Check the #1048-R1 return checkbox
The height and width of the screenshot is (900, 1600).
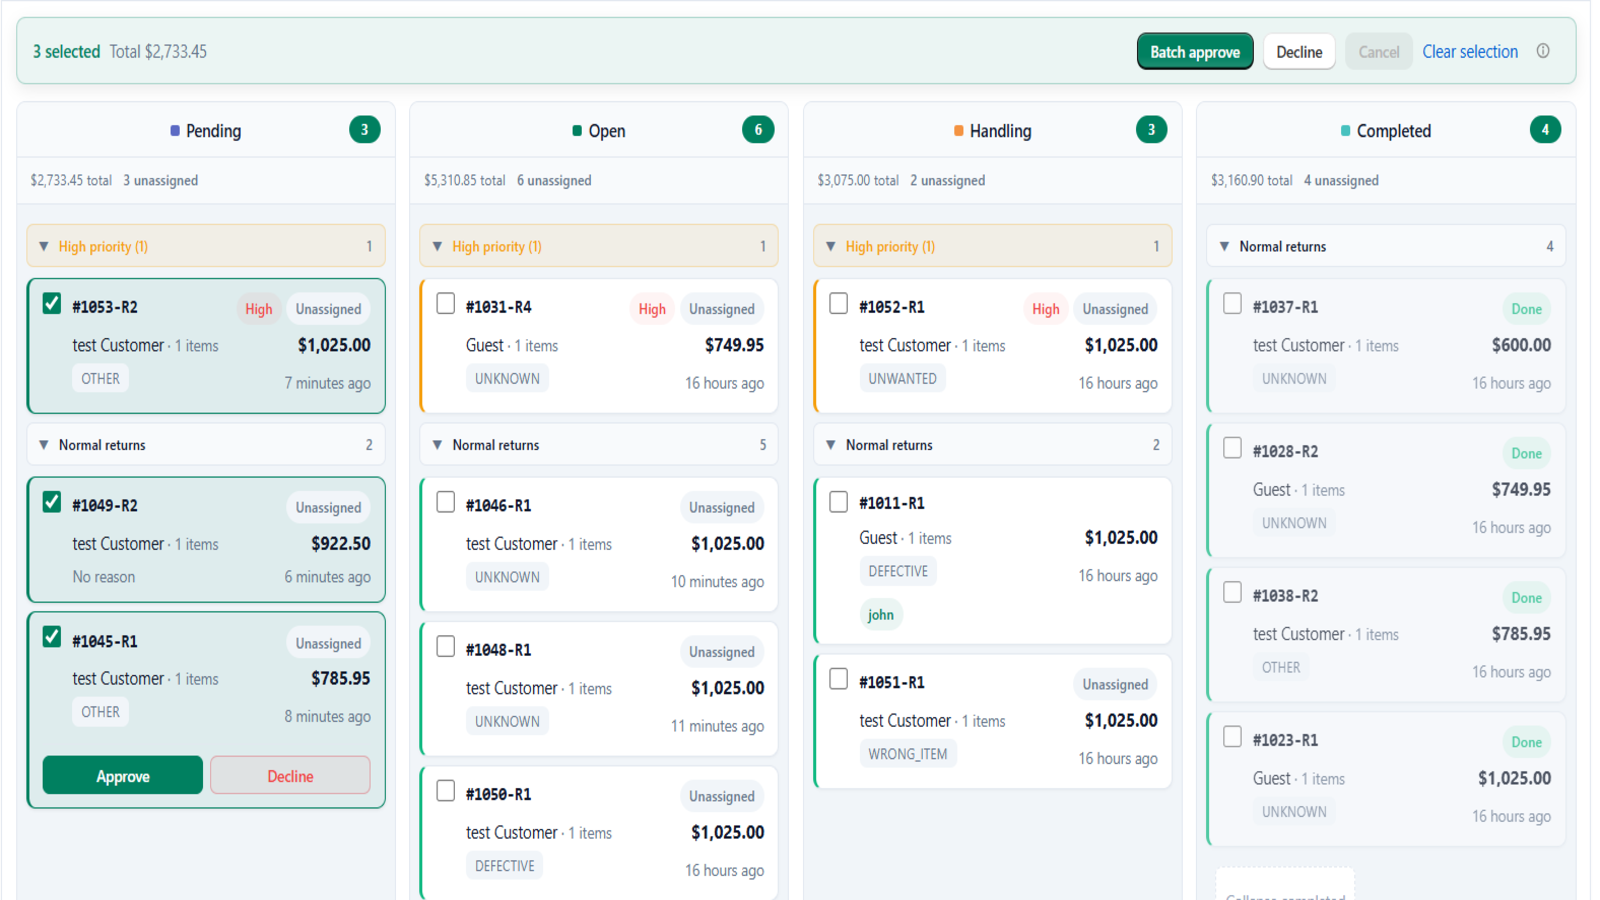pyautogui.click(x=446, y=647)
